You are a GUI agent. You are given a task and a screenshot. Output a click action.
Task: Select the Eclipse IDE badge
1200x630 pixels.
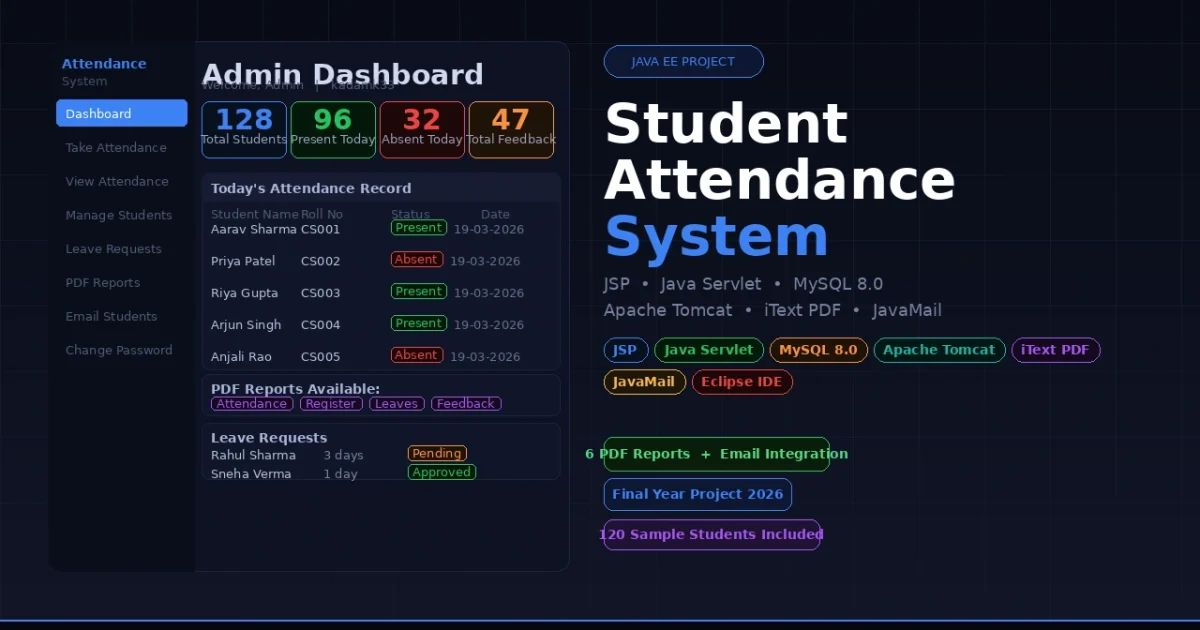[742, 382]
